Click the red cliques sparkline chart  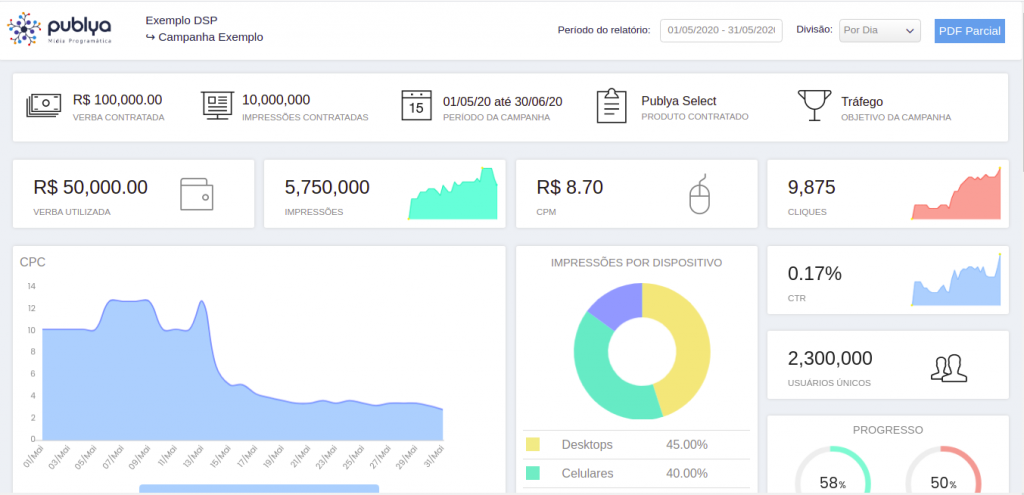pos(956,198)
